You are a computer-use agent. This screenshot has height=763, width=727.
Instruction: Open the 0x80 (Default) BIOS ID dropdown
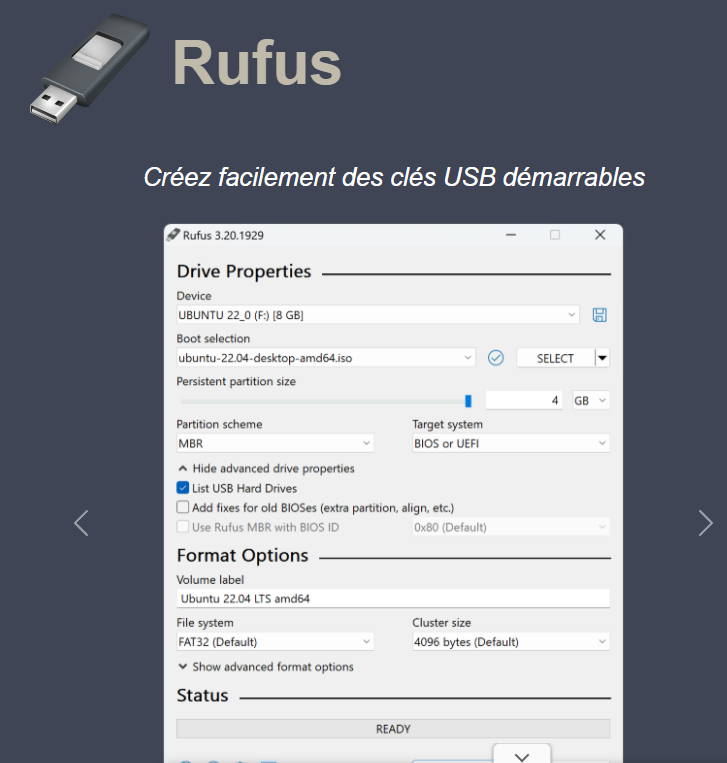pos(511,527)
